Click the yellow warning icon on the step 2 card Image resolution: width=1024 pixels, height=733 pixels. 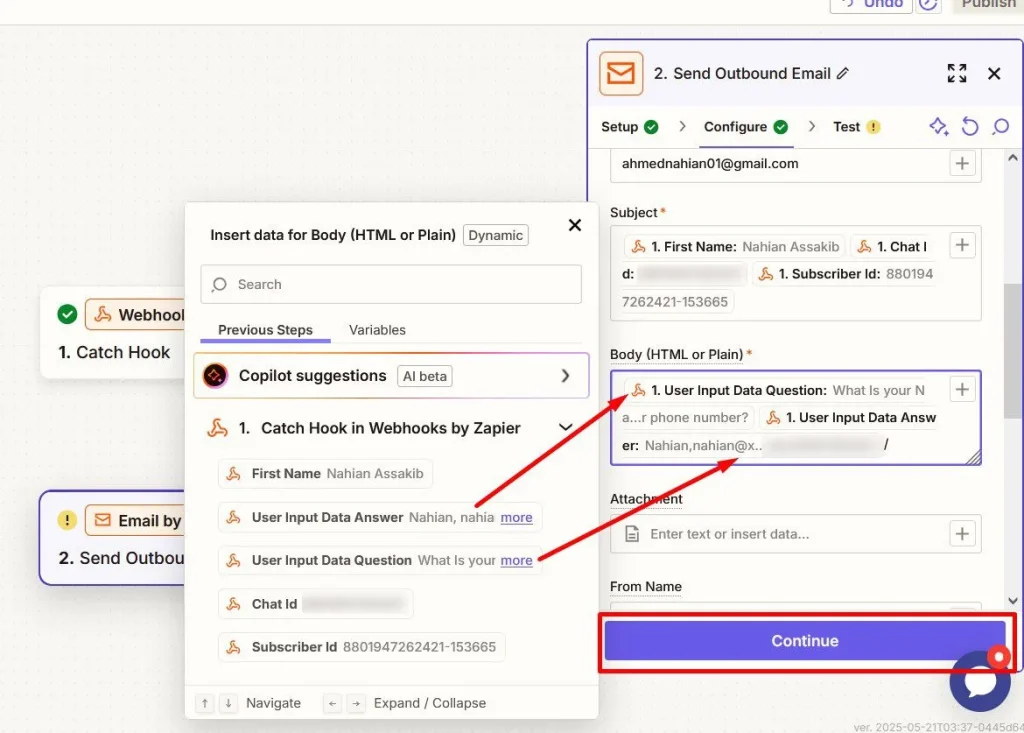(x=67, y=520)
